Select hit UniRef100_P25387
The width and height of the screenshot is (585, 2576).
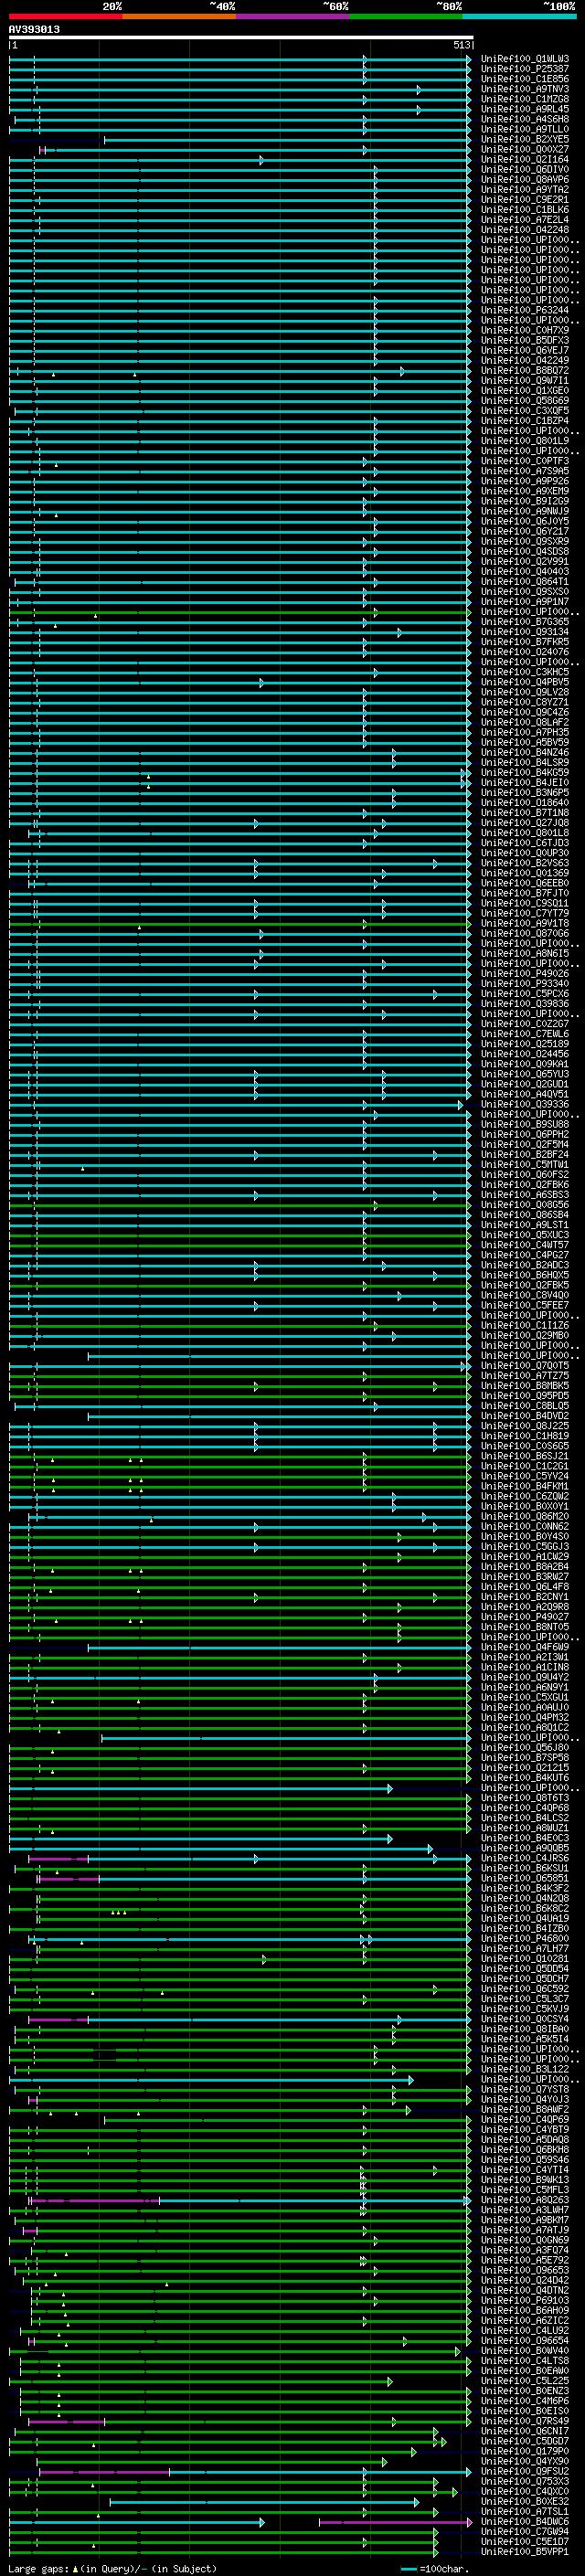(525, 69)
